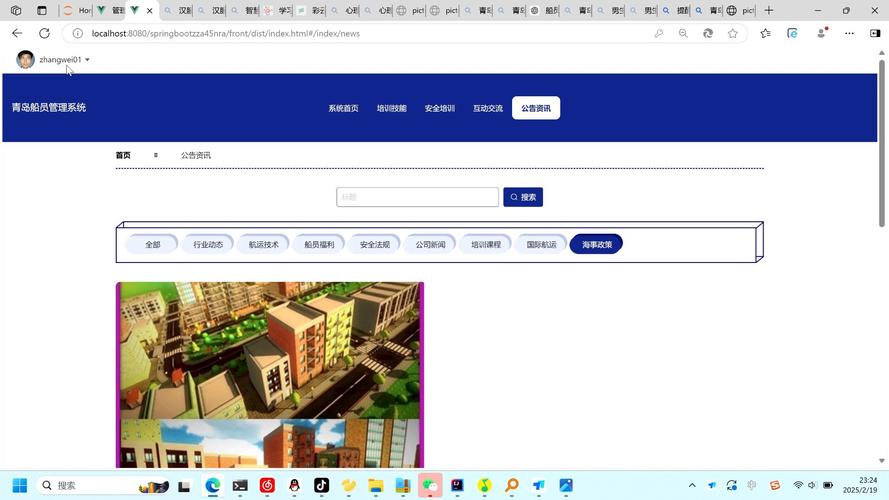Screen dimensions: 889x500
Task: Open TikTok from the Windows taskbar
Action: [321, 486]
